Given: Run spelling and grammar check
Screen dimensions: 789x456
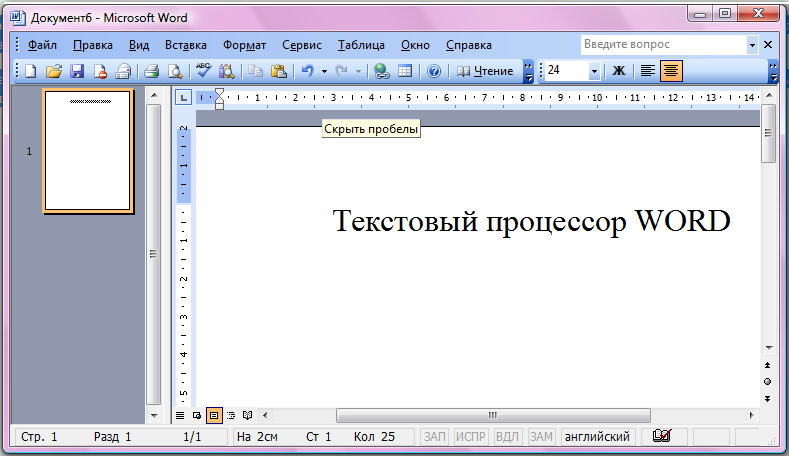Looking at the screenshot, I should (x=203, y=71).
